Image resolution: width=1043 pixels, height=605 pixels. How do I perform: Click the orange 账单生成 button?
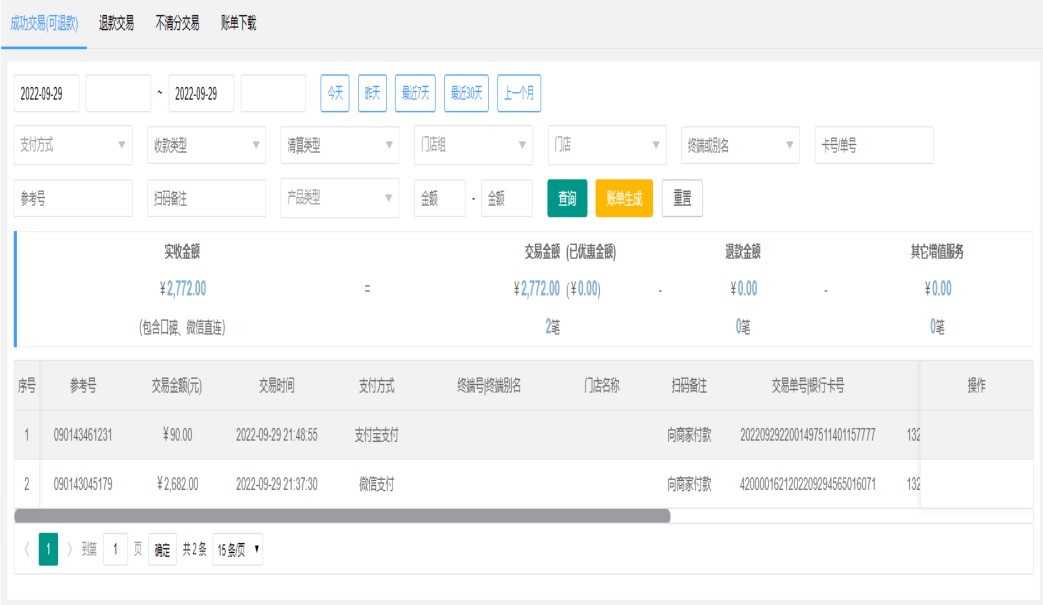(624, 198)
